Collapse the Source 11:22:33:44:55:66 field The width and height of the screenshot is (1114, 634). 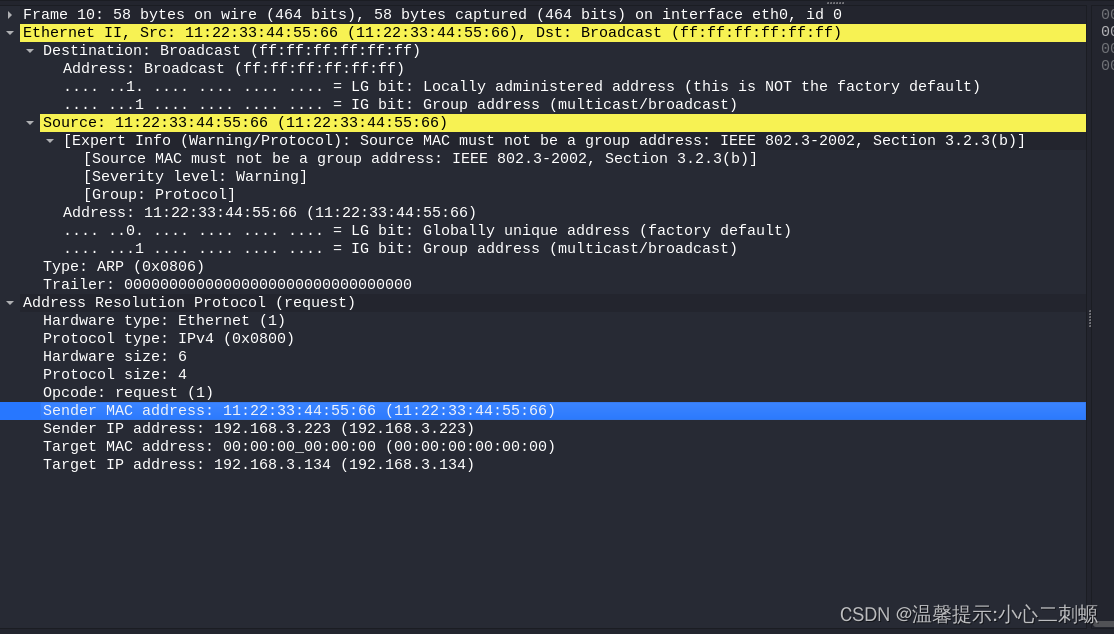coord(28,122)
